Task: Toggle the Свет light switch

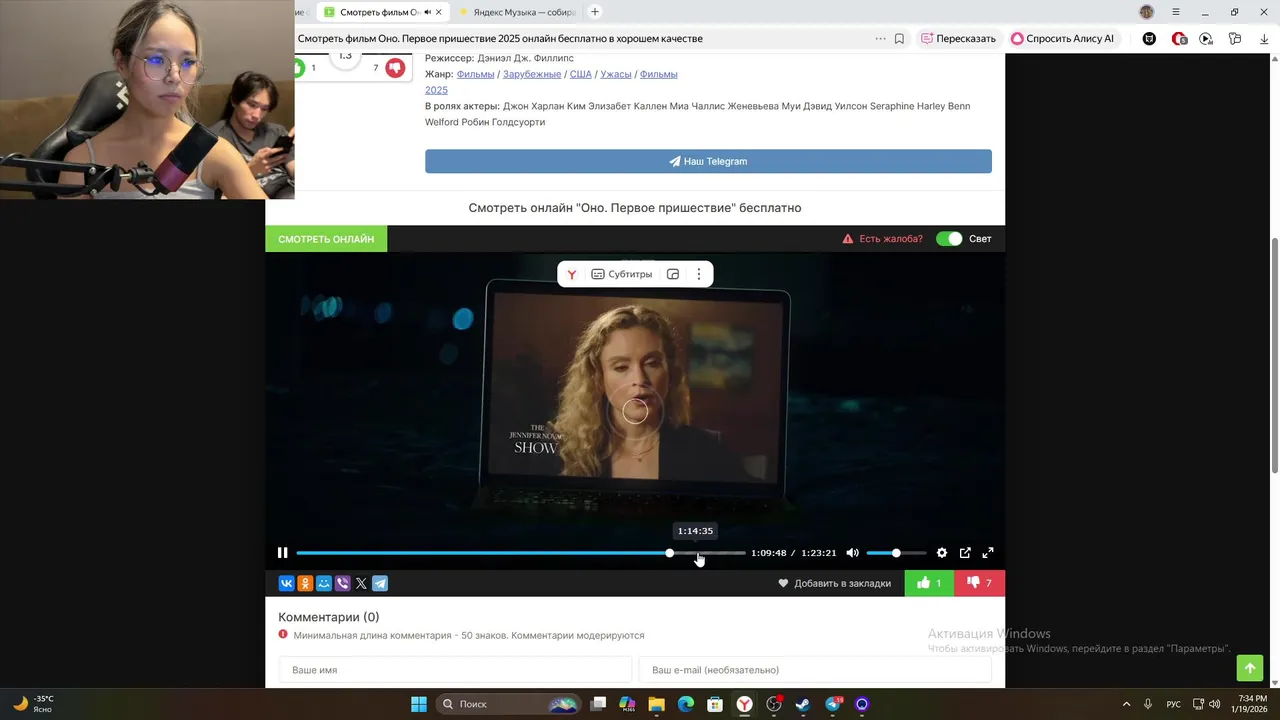Action: (x=949, y=239)
